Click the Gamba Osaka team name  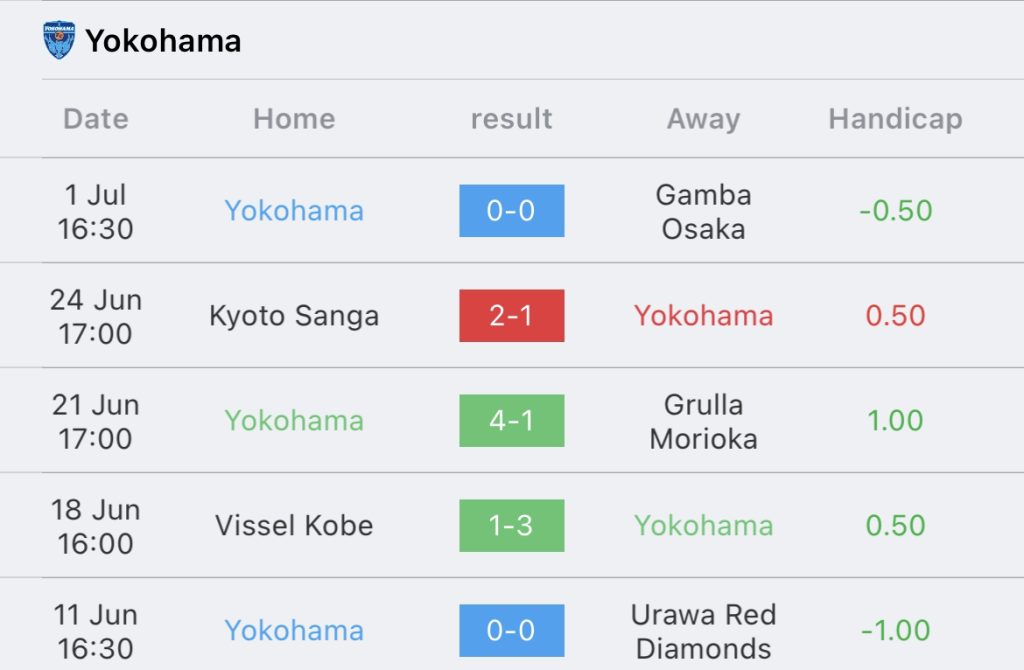click(x=703, y=212)
